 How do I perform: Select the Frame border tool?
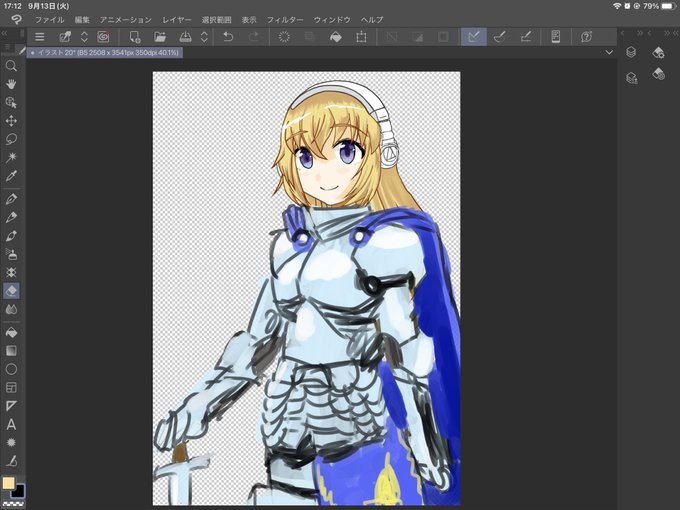point(11,387)
